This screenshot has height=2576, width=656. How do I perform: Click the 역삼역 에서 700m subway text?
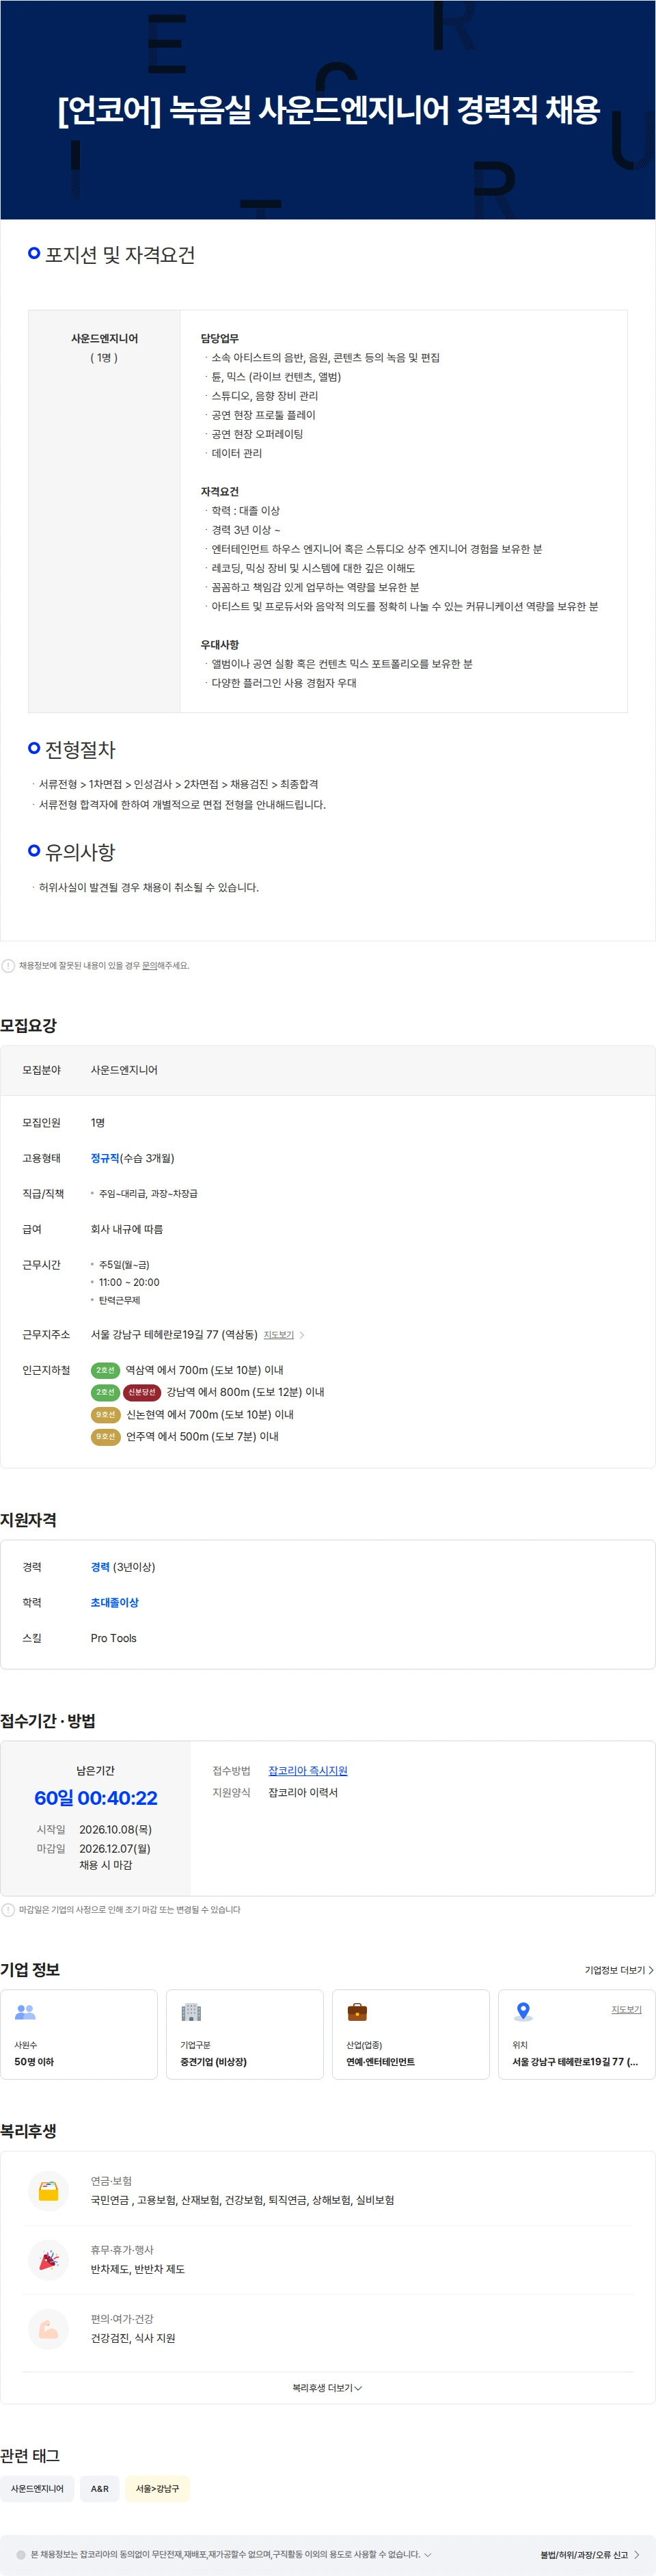pos(204,1370)
